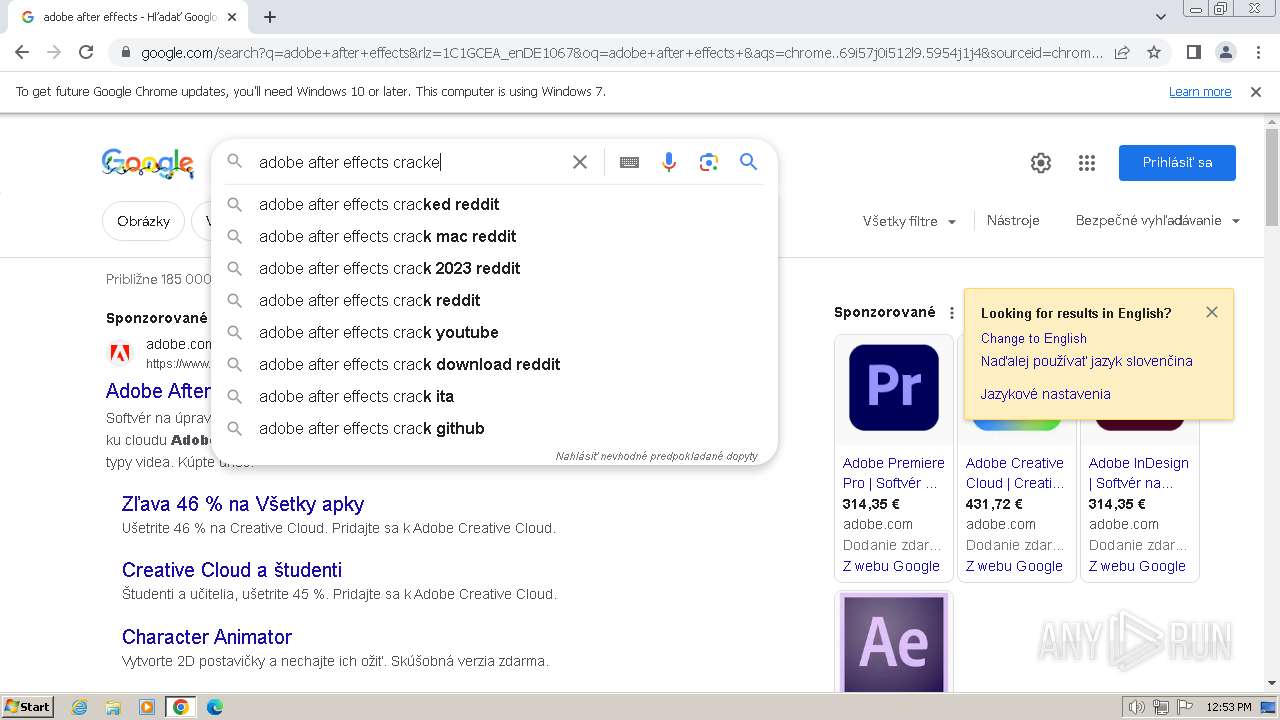Select suggestion crack ita
The height and width of the screenshot is (720, 1280).
pyautogui.click(x=494, y=396)
